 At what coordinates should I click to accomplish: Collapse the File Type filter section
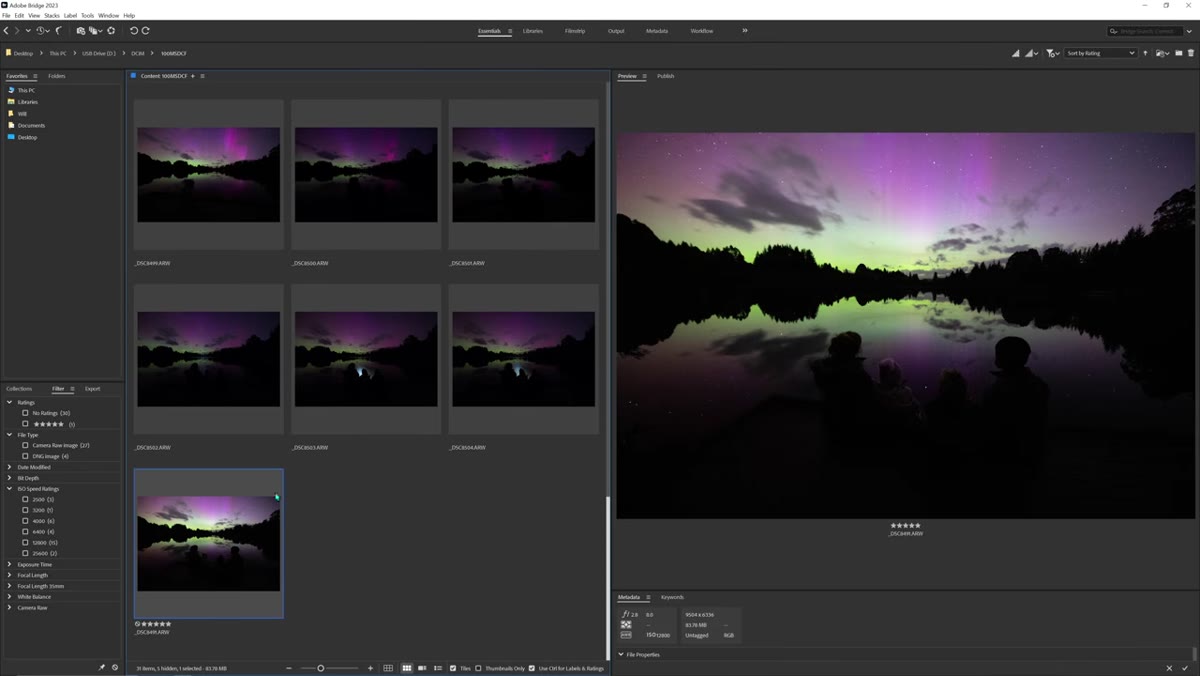(10, 435)
